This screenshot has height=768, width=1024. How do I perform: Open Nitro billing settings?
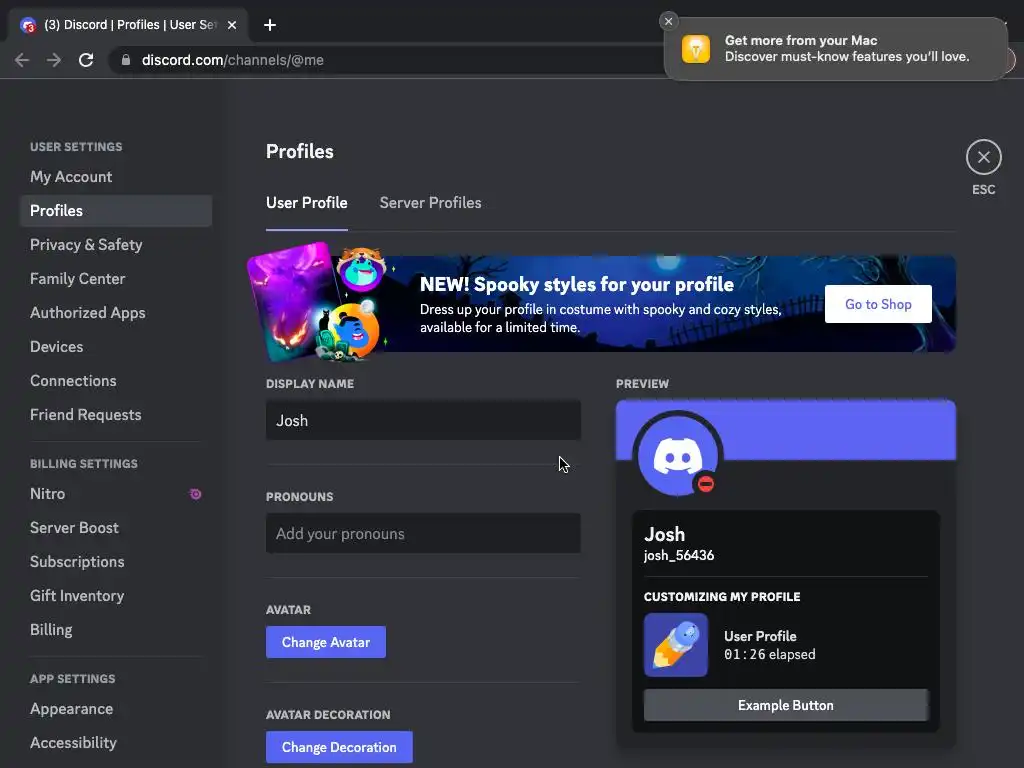[116, 494]
